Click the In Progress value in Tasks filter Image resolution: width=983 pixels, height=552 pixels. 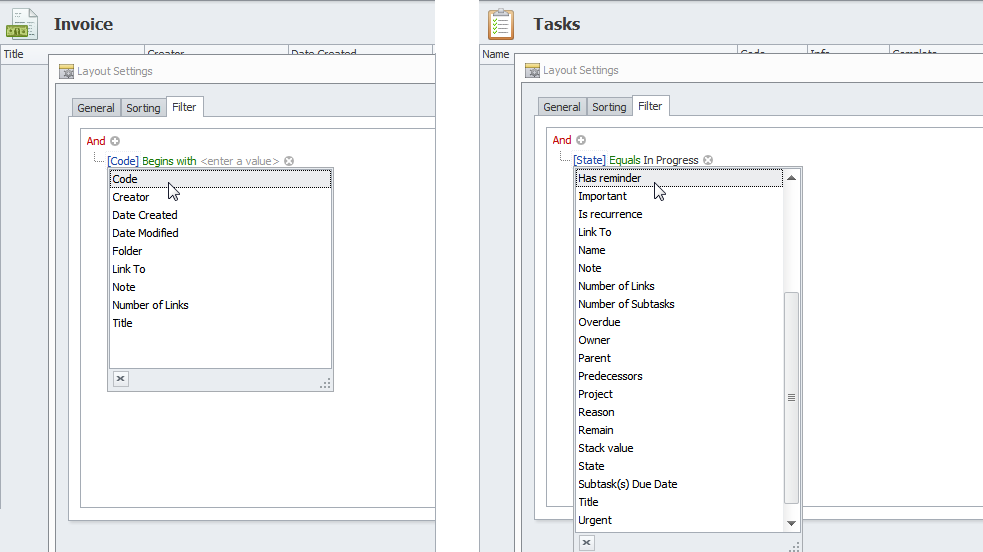click(671, 160)
